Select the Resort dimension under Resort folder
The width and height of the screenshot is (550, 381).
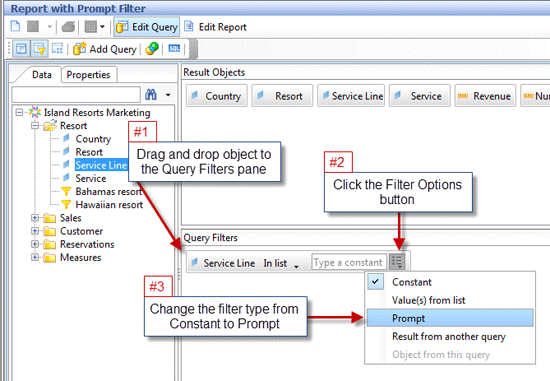pyautogui.click(x=89, y=152)
